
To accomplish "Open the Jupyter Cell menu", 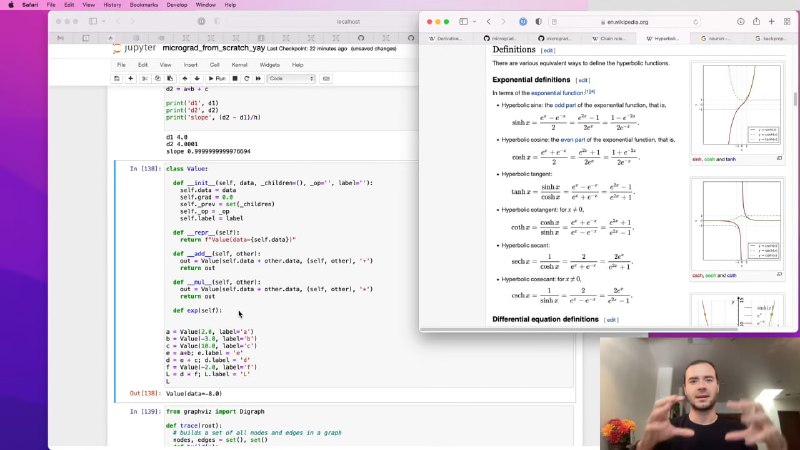I will tap(214, 65).
